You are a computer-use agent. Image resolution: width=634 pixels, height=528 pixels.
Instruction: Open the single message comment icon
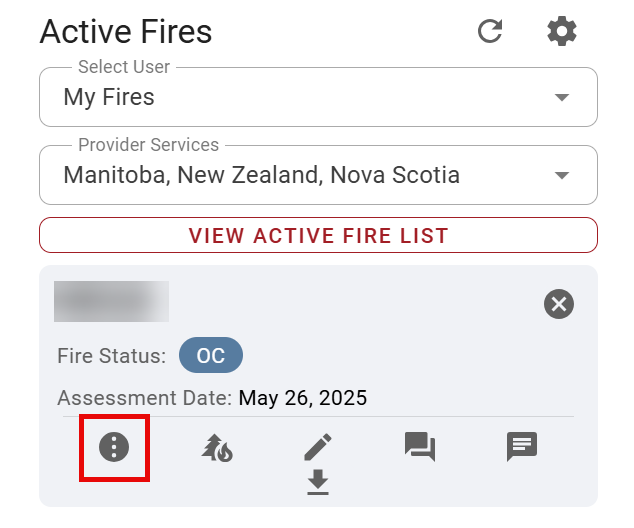tap(522, 446)
